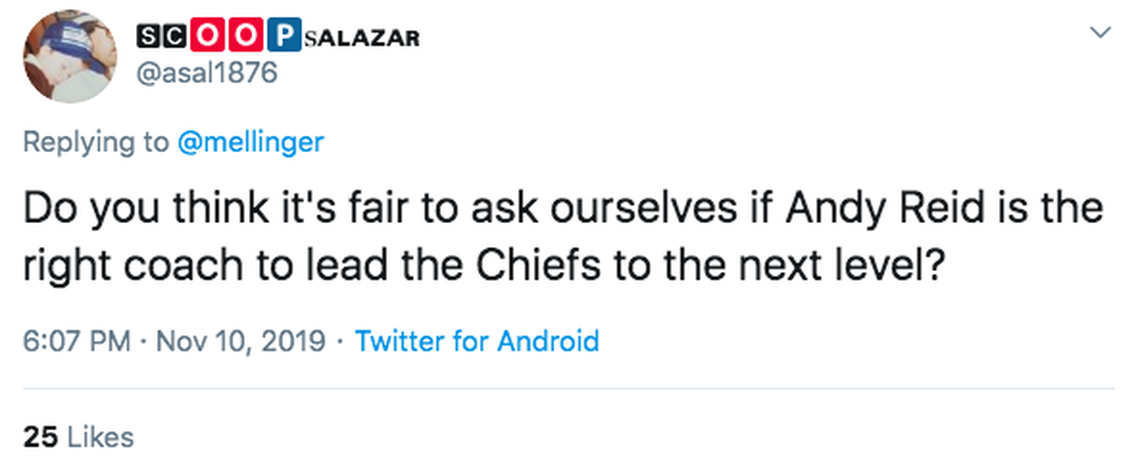Click the black 'C' letter block in name
This screenshot has height=472, width=1140.
tap(171, 36)
